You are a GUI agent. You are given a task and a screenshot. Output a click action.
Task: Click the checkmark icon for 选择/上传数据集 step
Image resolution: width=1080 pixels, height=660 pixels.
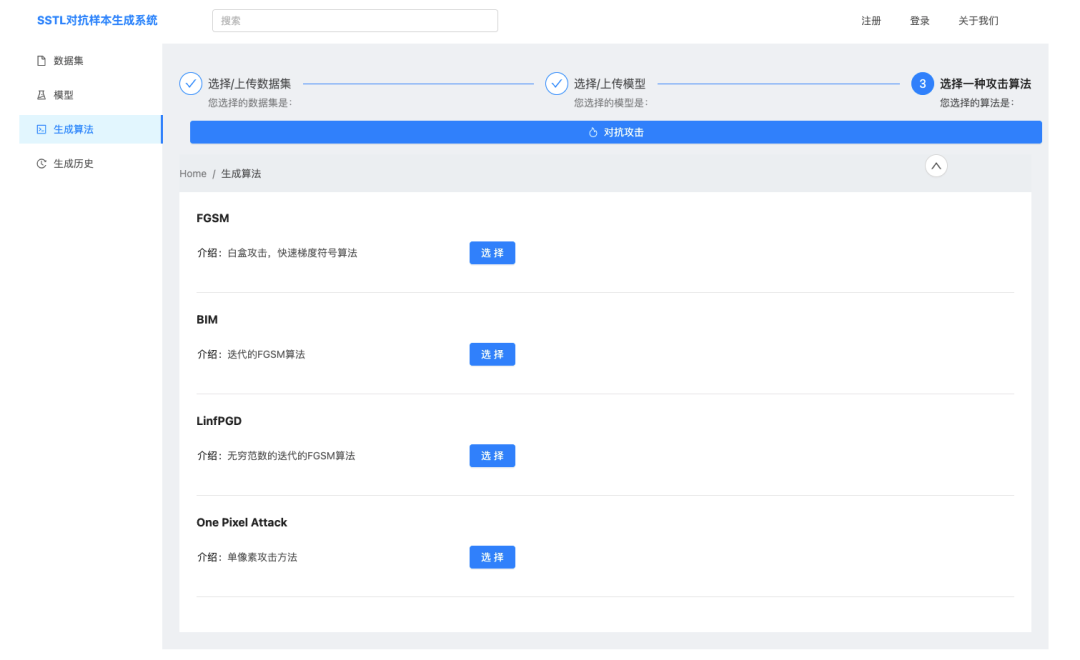tap(191, 83)
